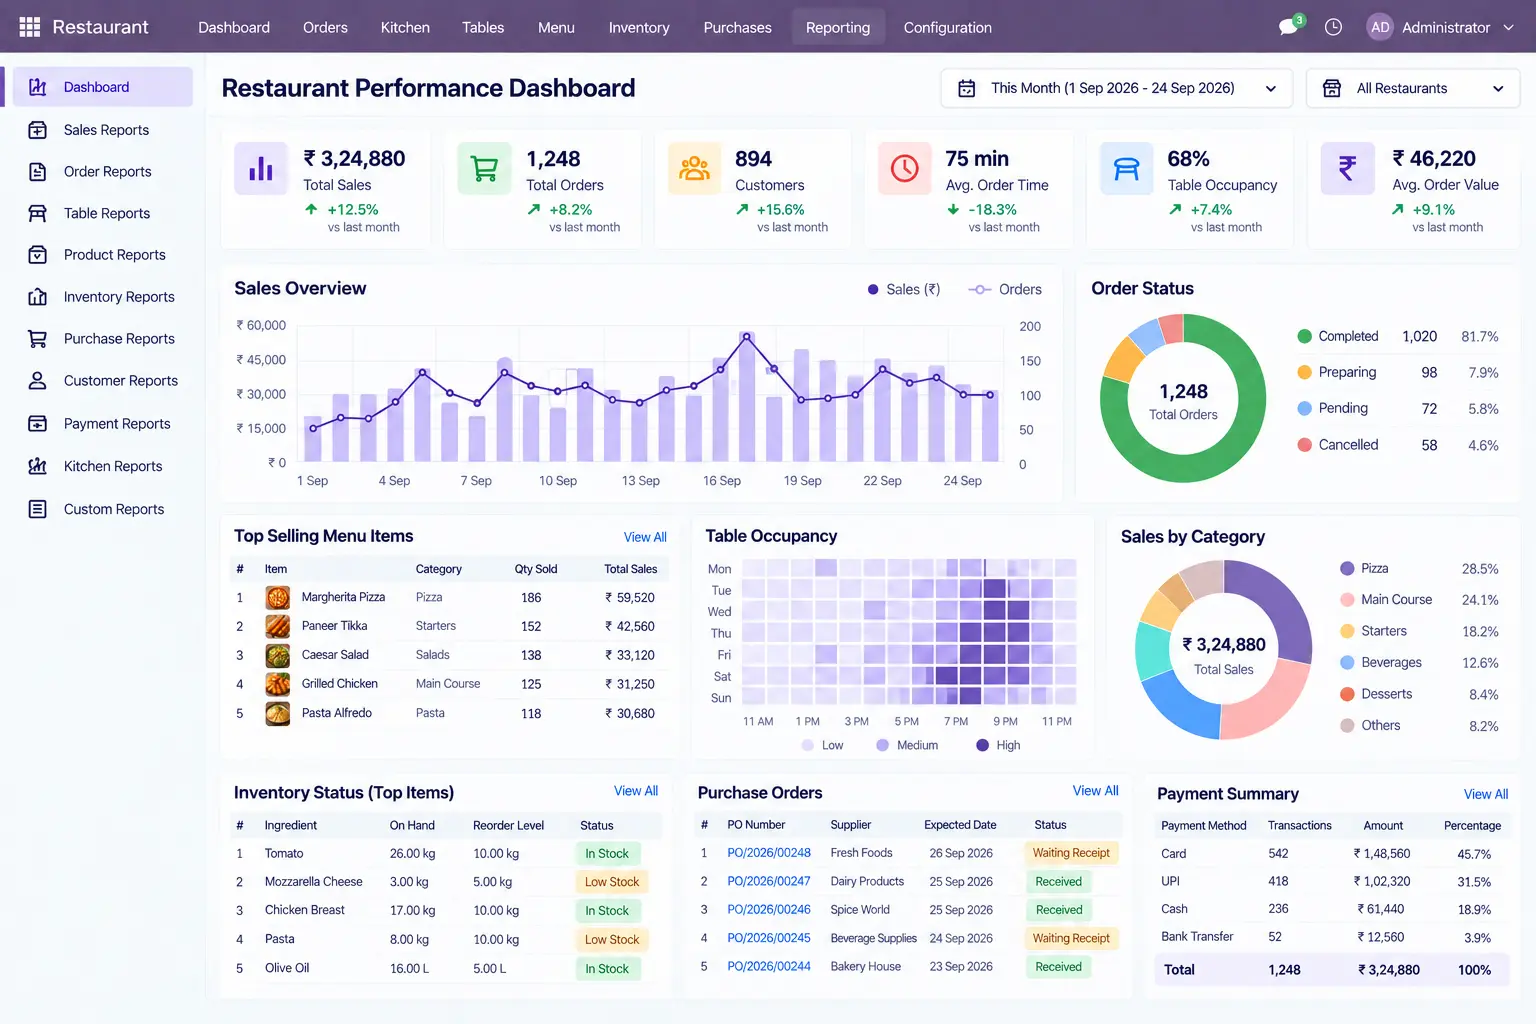1536x1024 pixels.
Task: Expand the Administrator user menu chevron
Action: (x=1509, y=27)
